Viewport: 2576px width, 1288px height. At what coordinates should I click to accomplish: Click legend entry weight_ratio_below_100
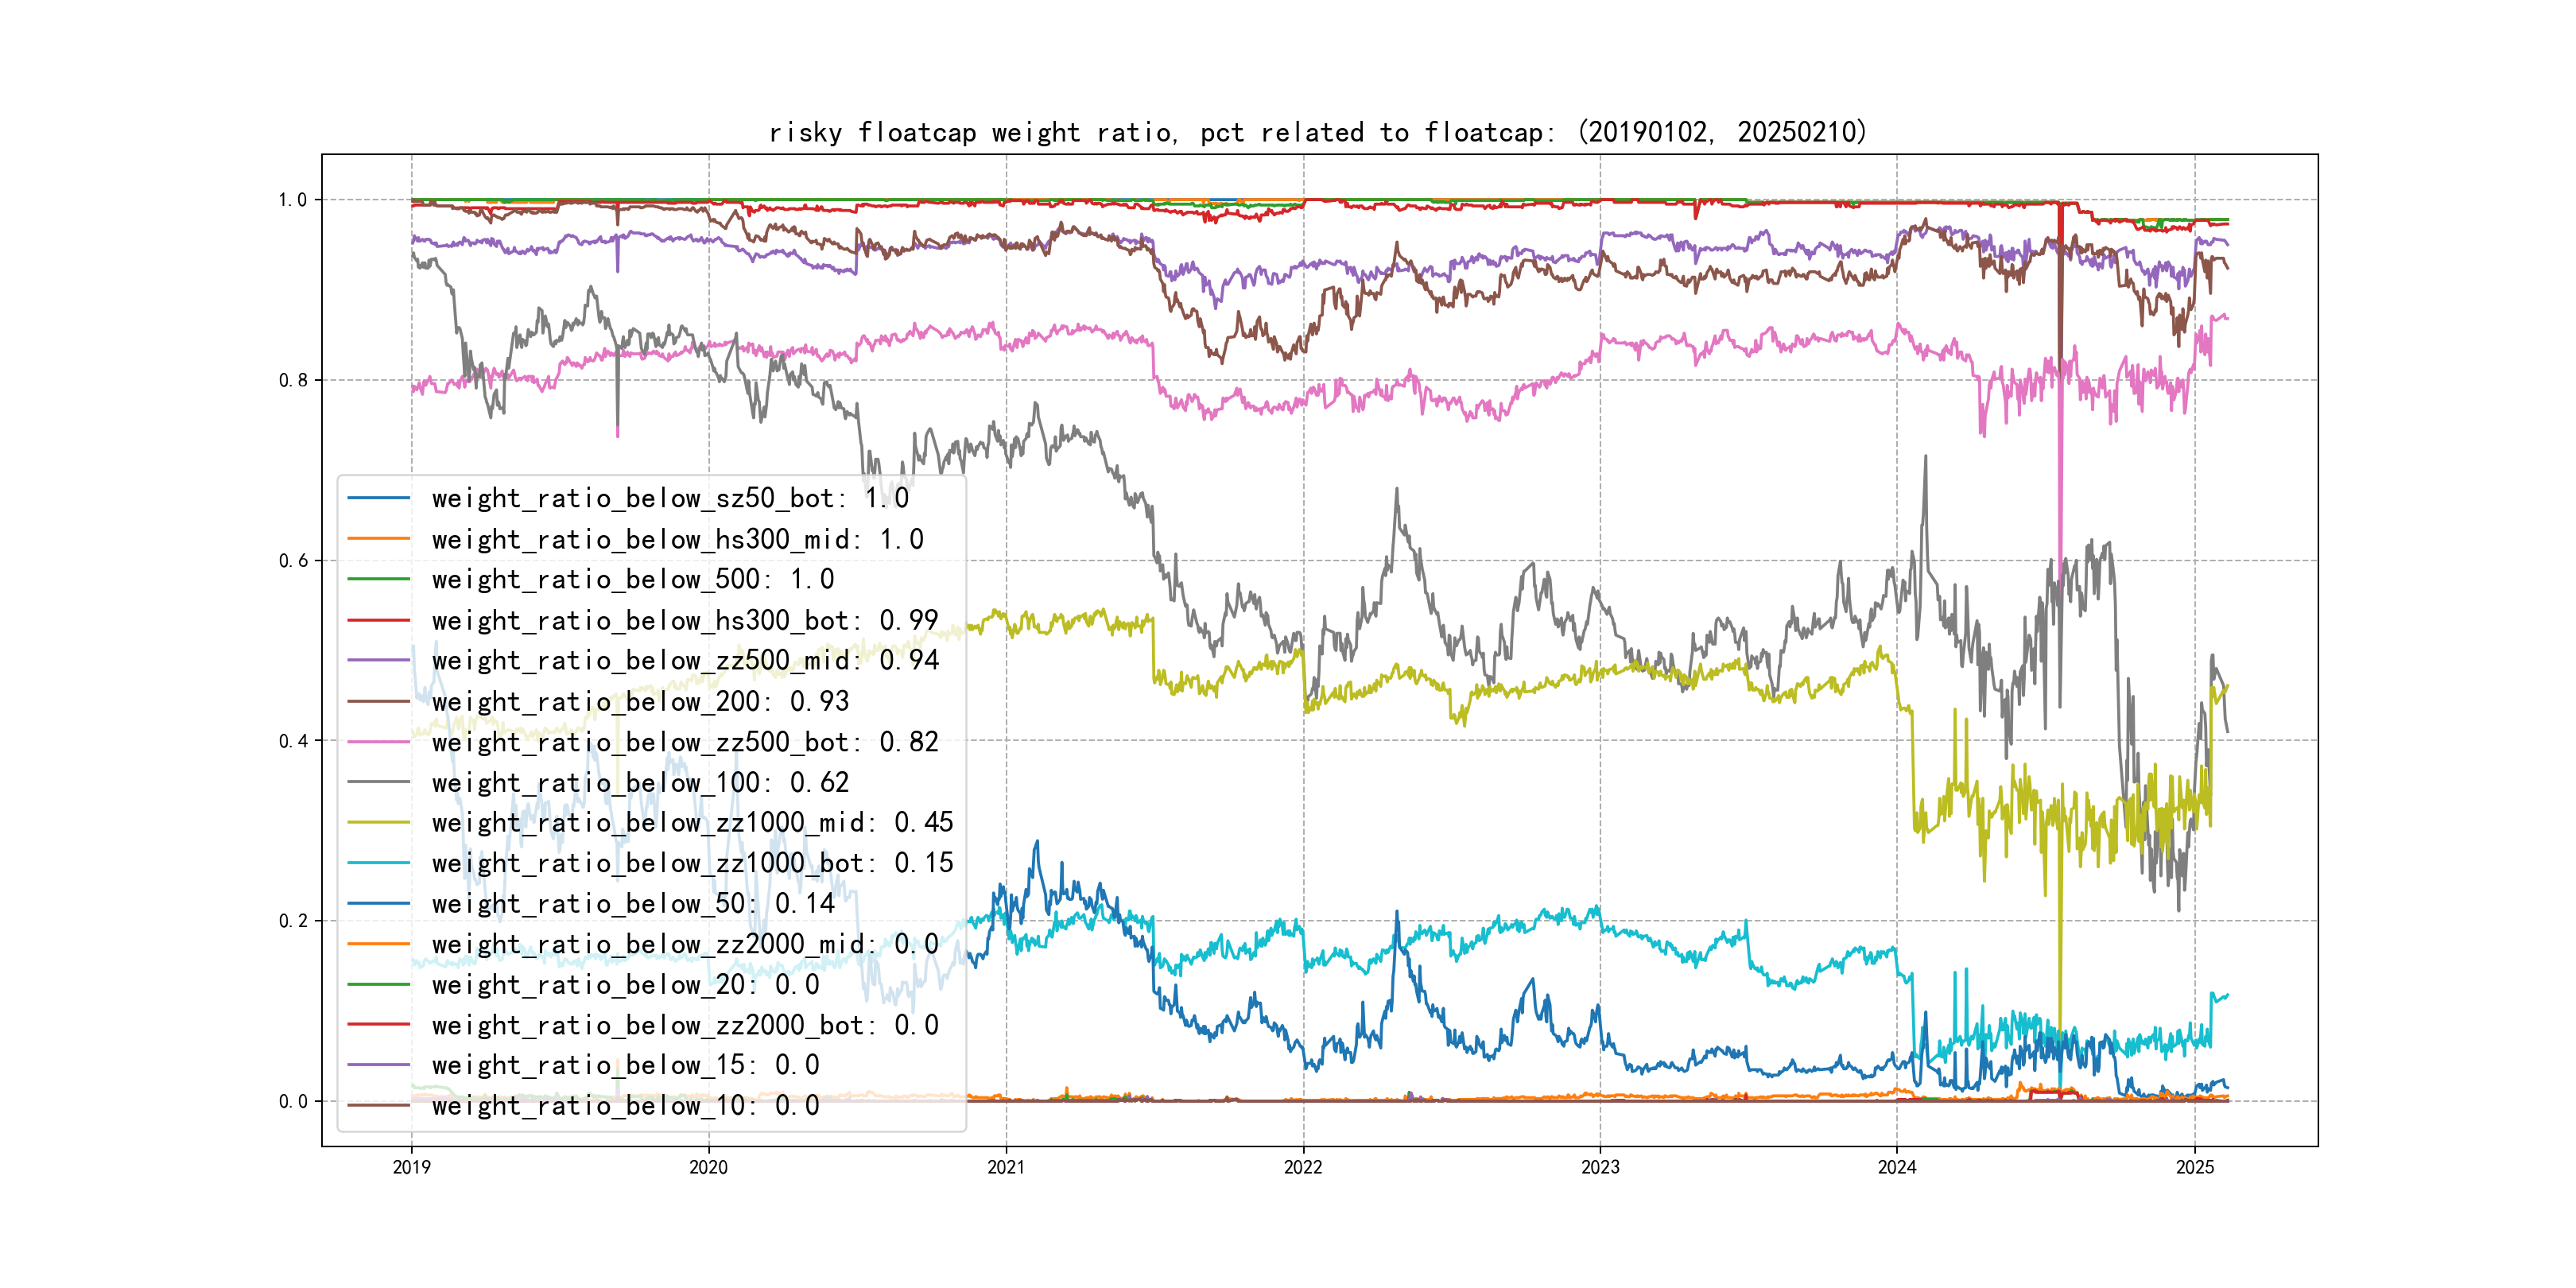[x=640, y=782]
